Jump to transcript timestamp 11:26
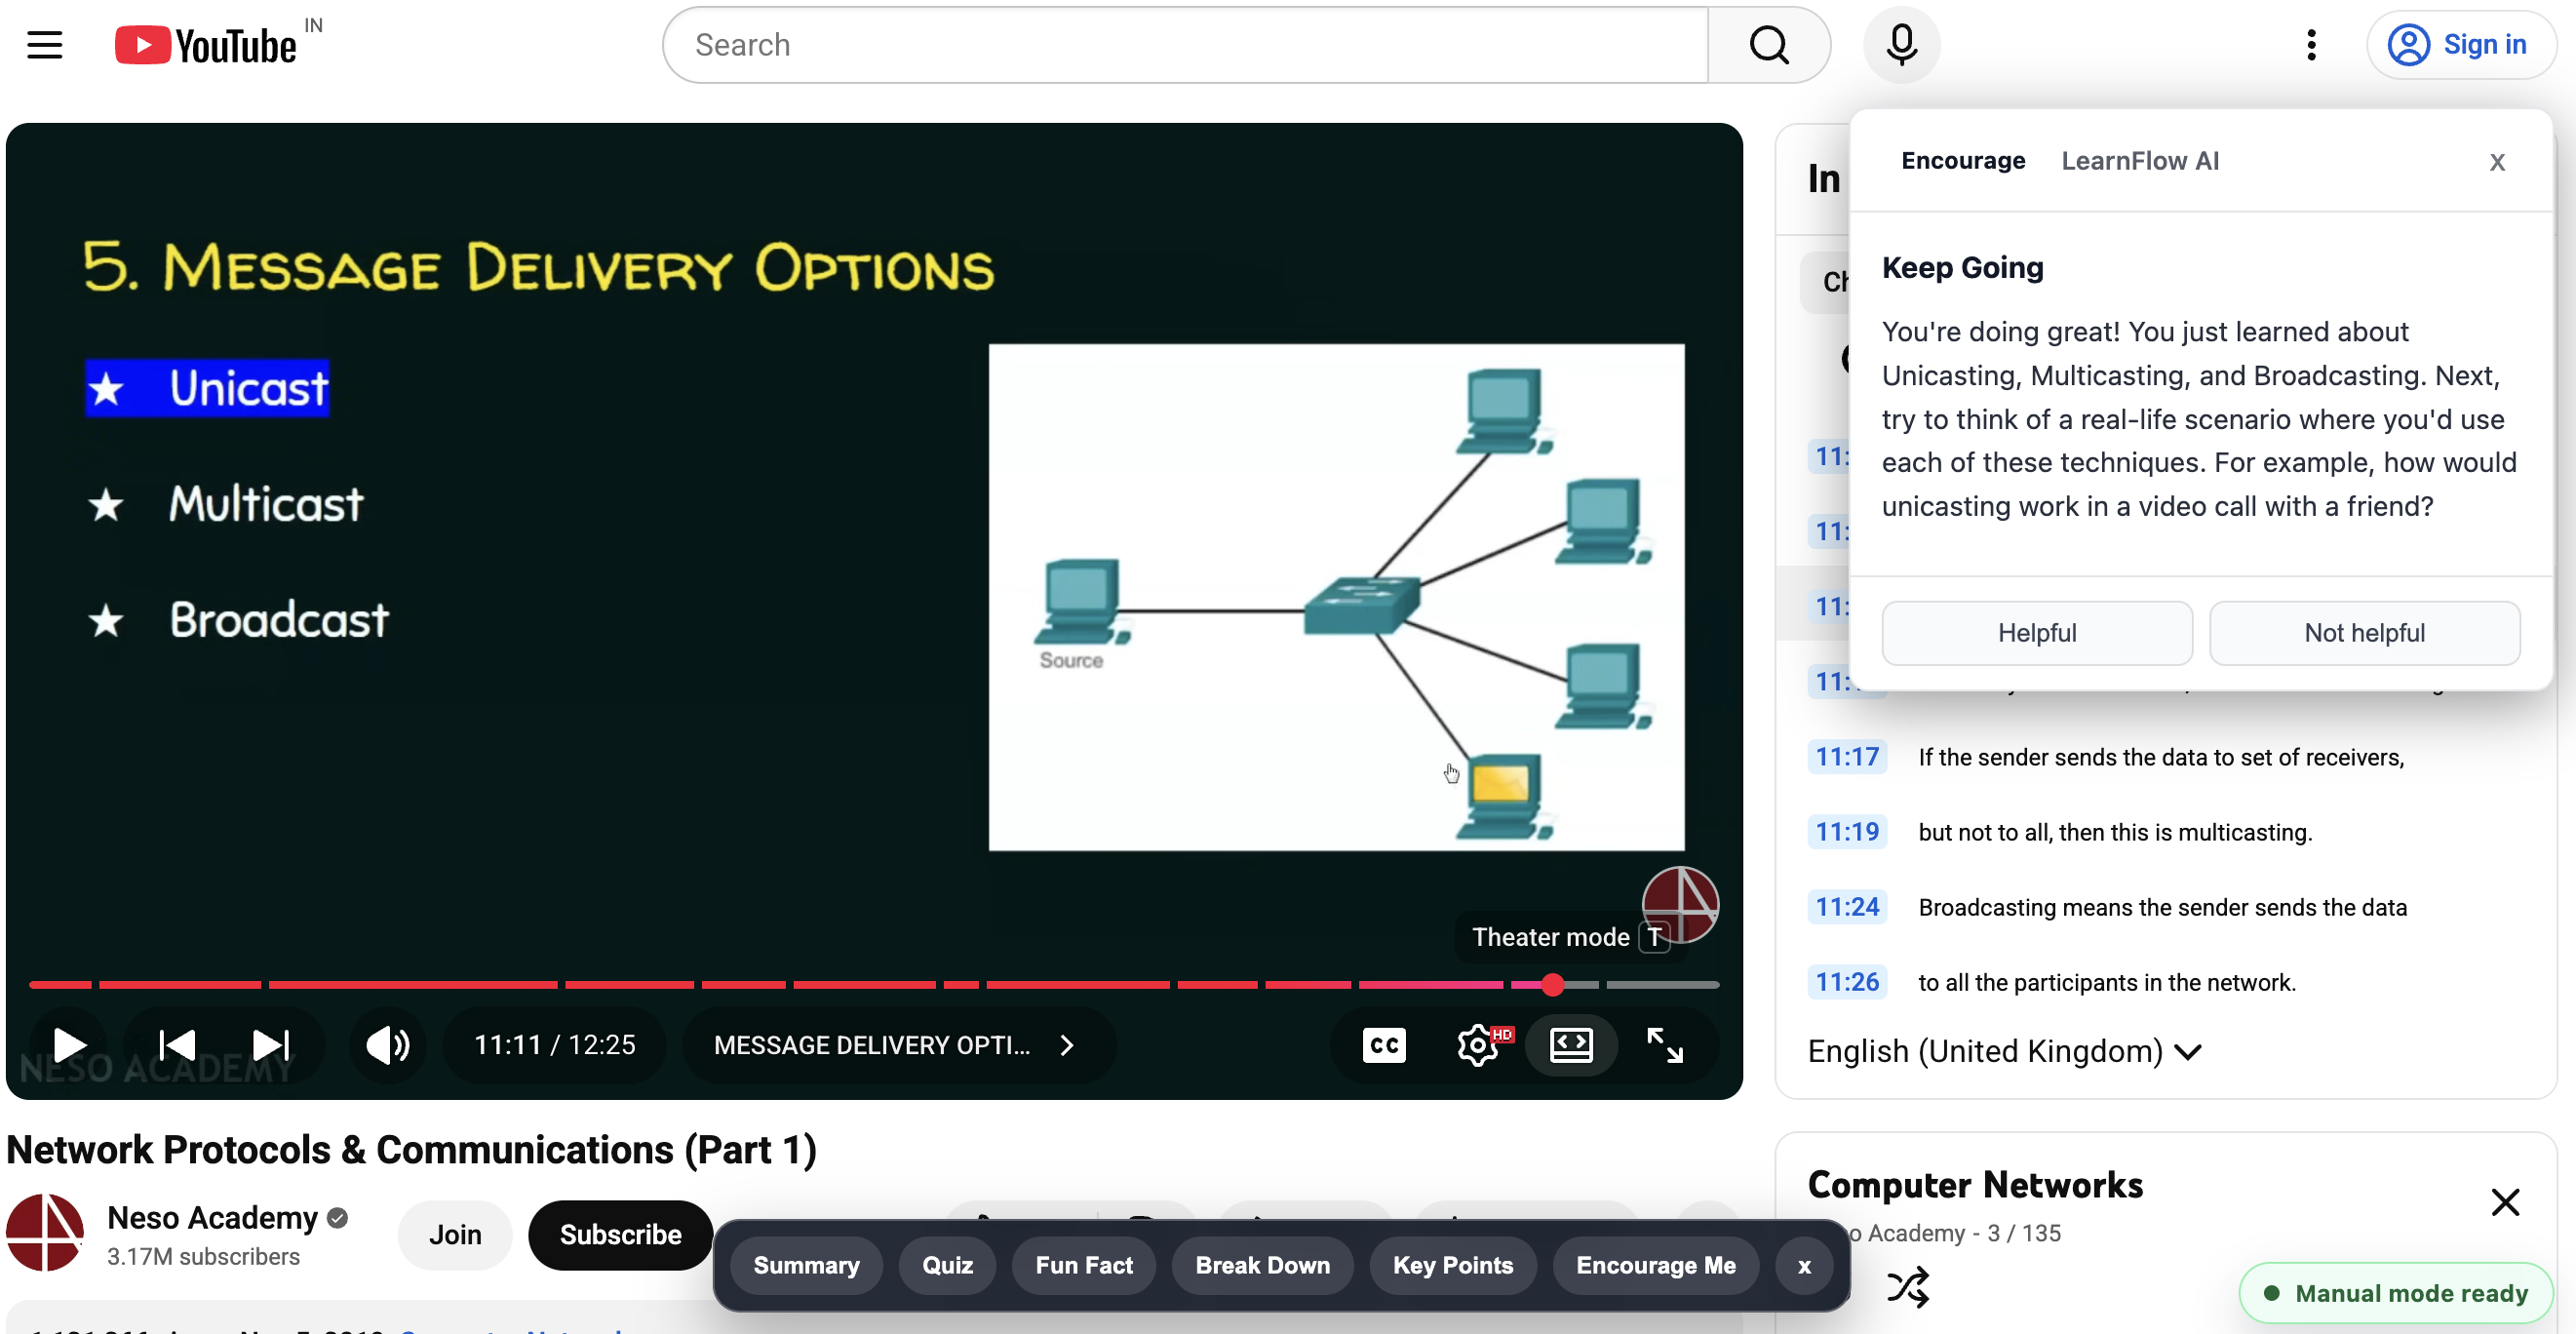This screenshot has width=2576, height=1334. 1847,982
